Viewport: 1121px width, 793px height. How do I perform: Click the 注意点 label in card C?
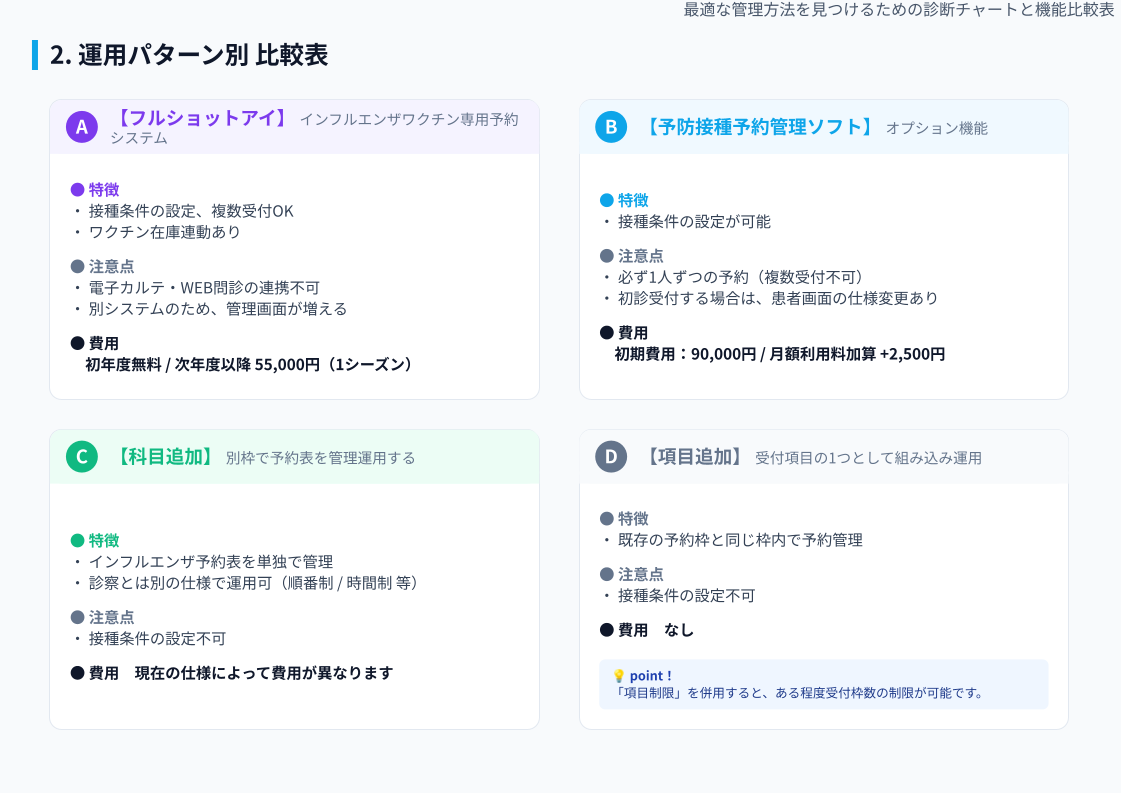[x=112, y=617]
